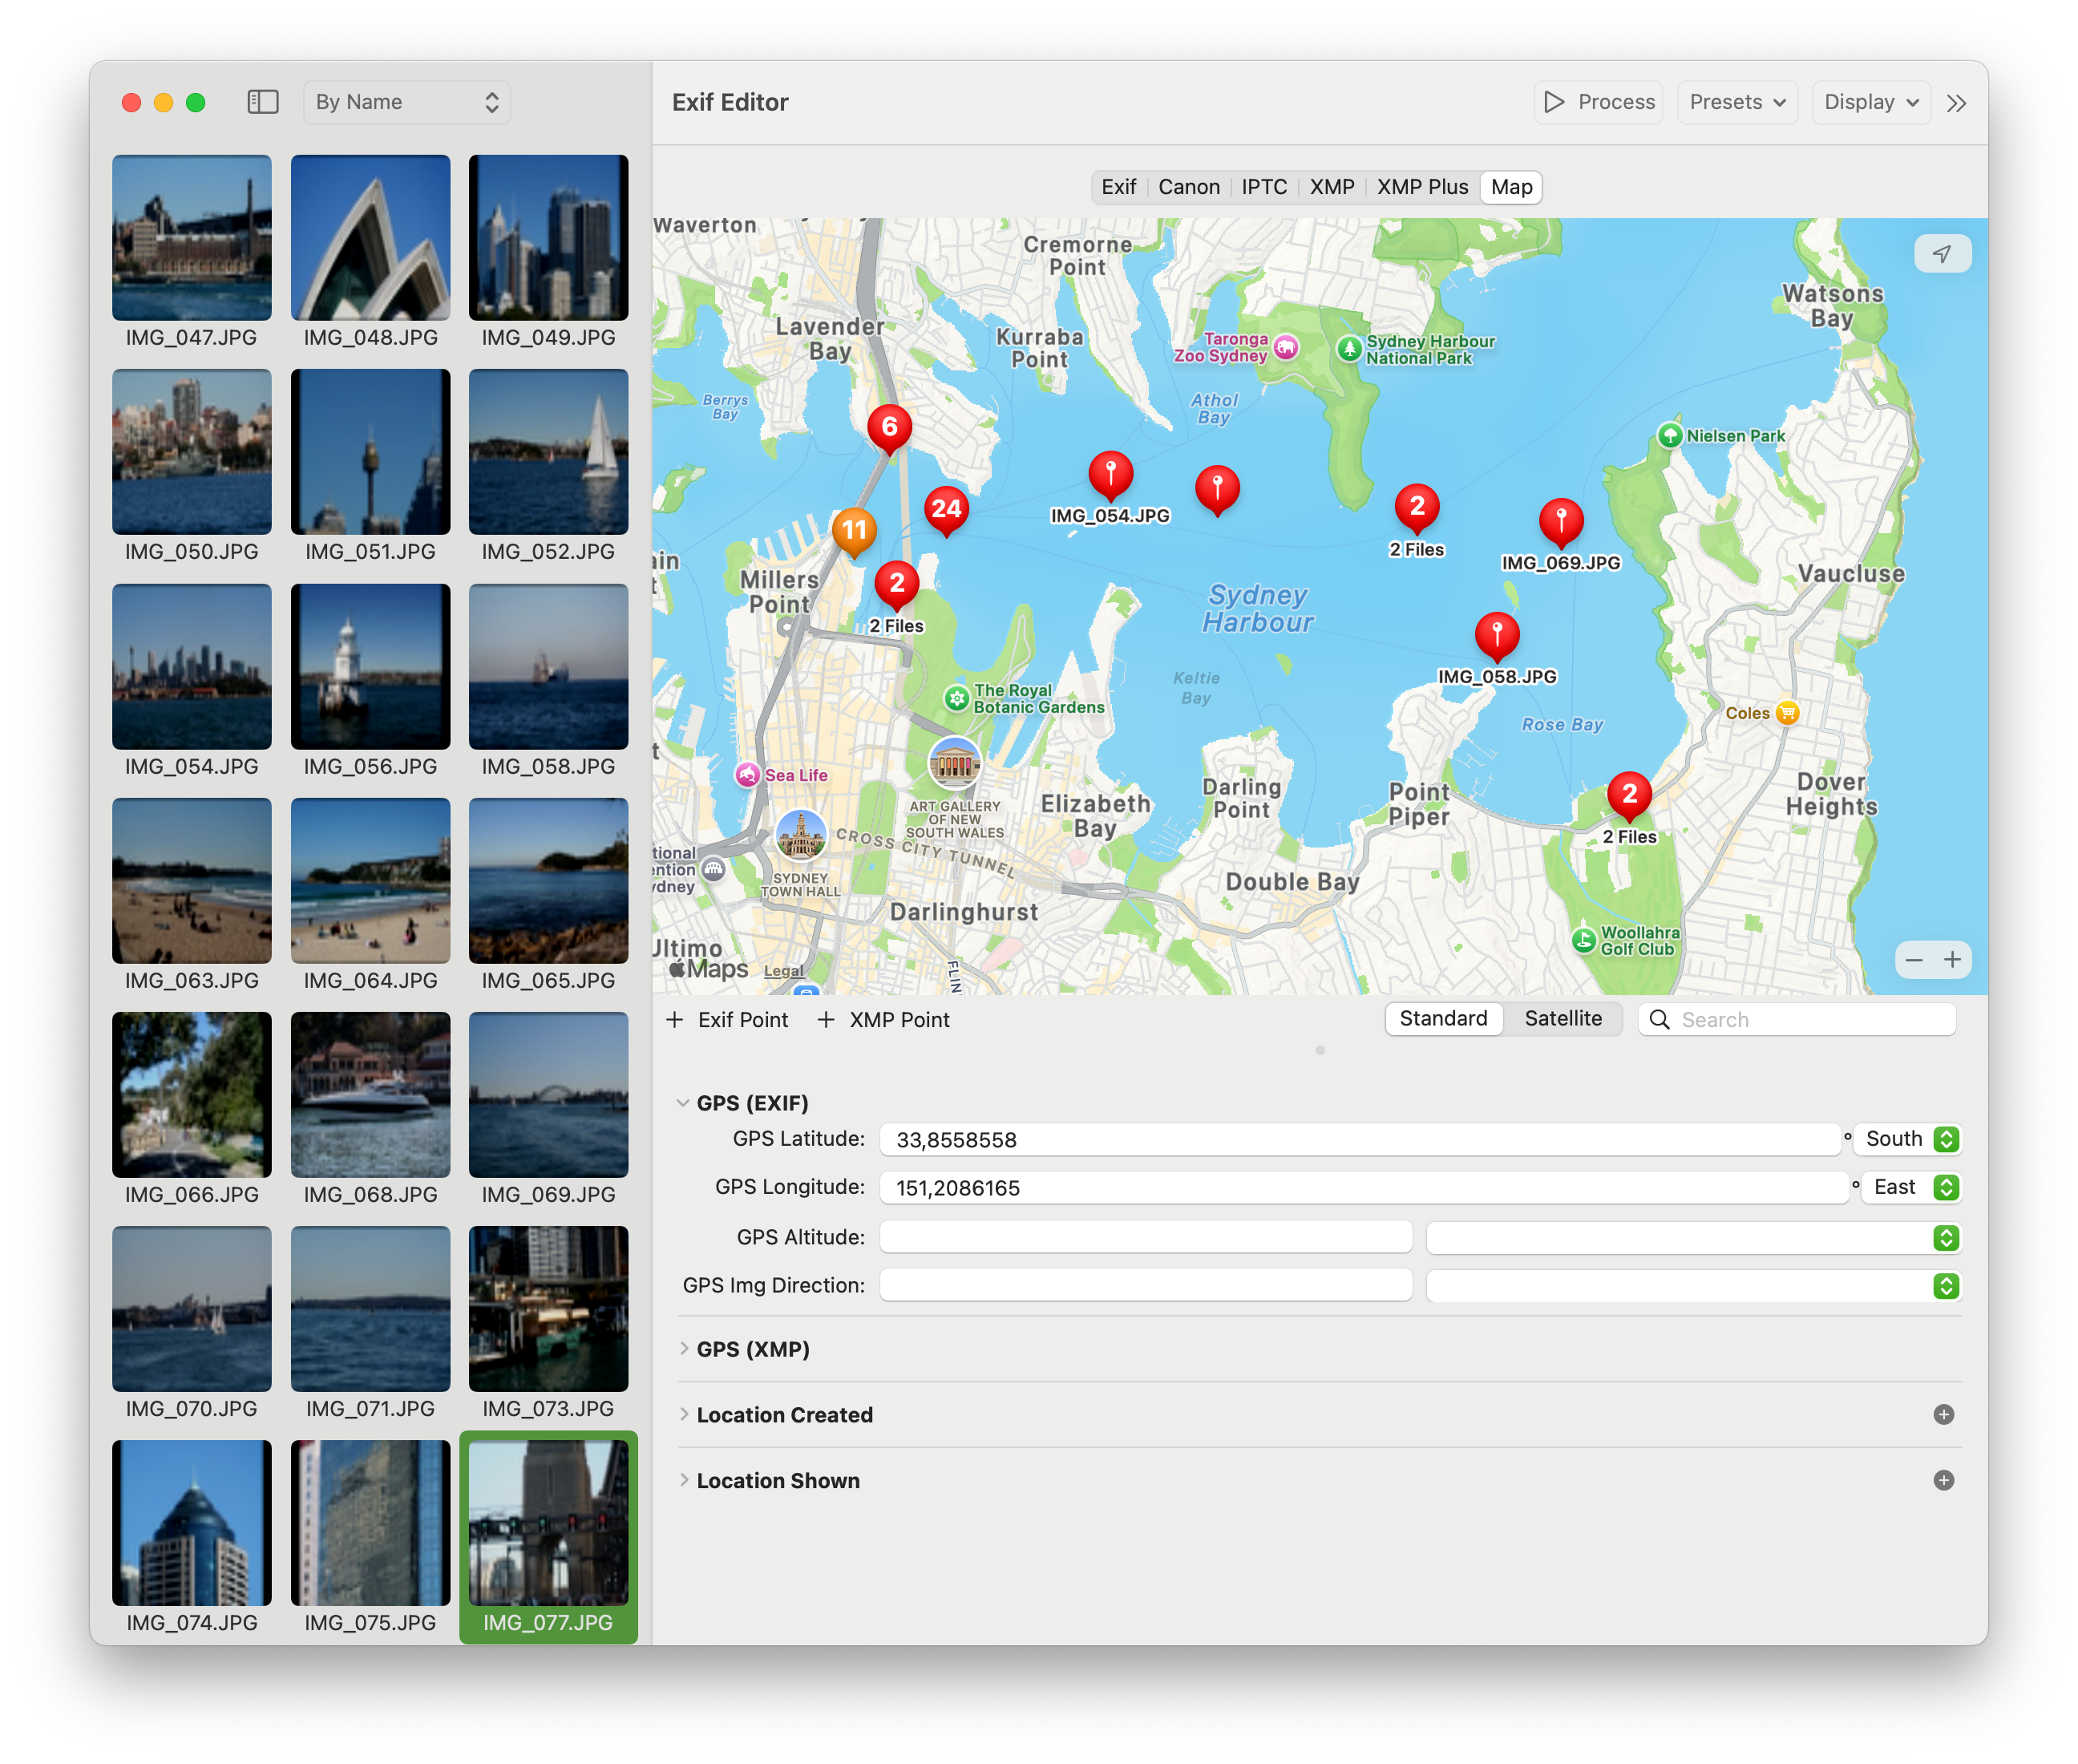This screenshot has height=1764, width=2078.
Task: Click the orange cluster pin numbered 11
Action: coord(854,530)
